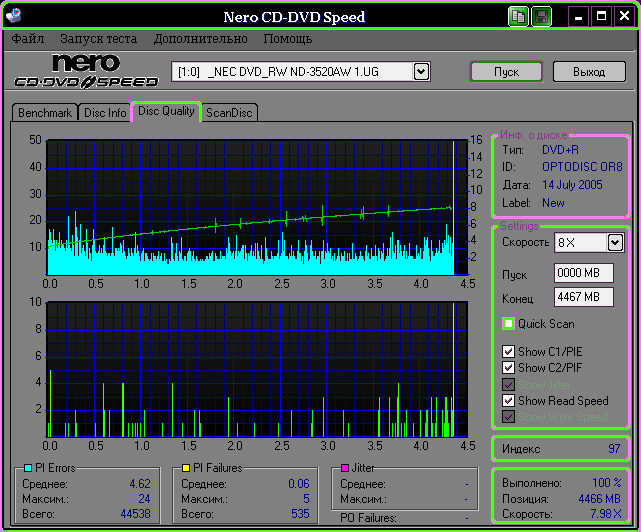Open the Файл menu
The width and height of the screenshot is (641, 532).
28,39
